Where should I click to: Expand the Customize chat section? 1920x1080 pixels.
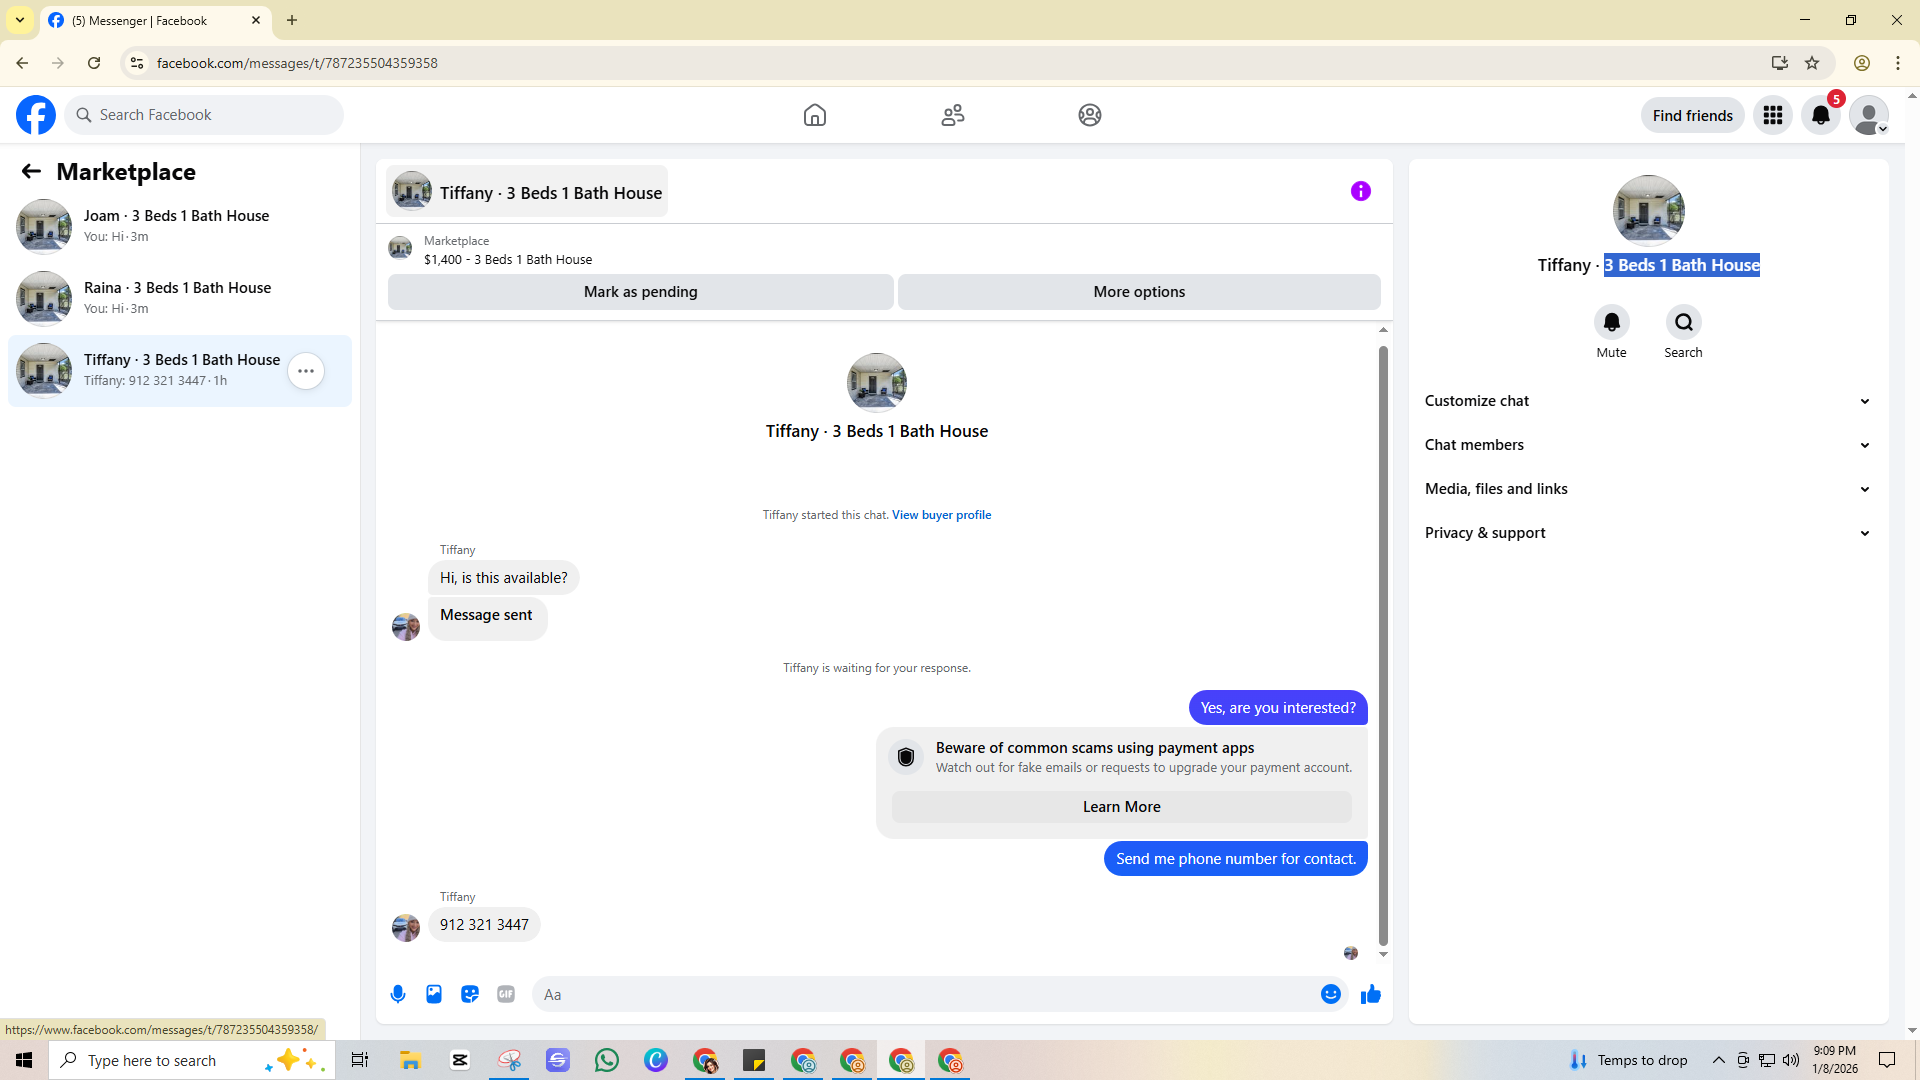point(1648,401)
